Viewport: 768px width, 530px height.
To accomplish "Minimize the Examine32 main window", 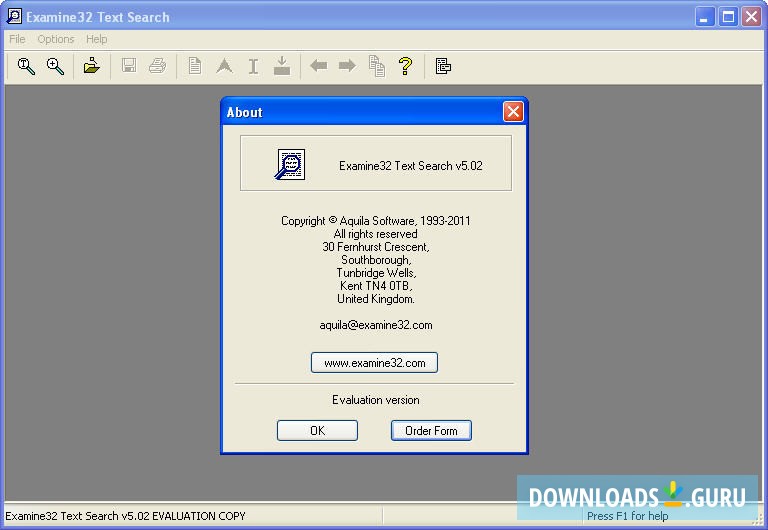I will (705, 17).
